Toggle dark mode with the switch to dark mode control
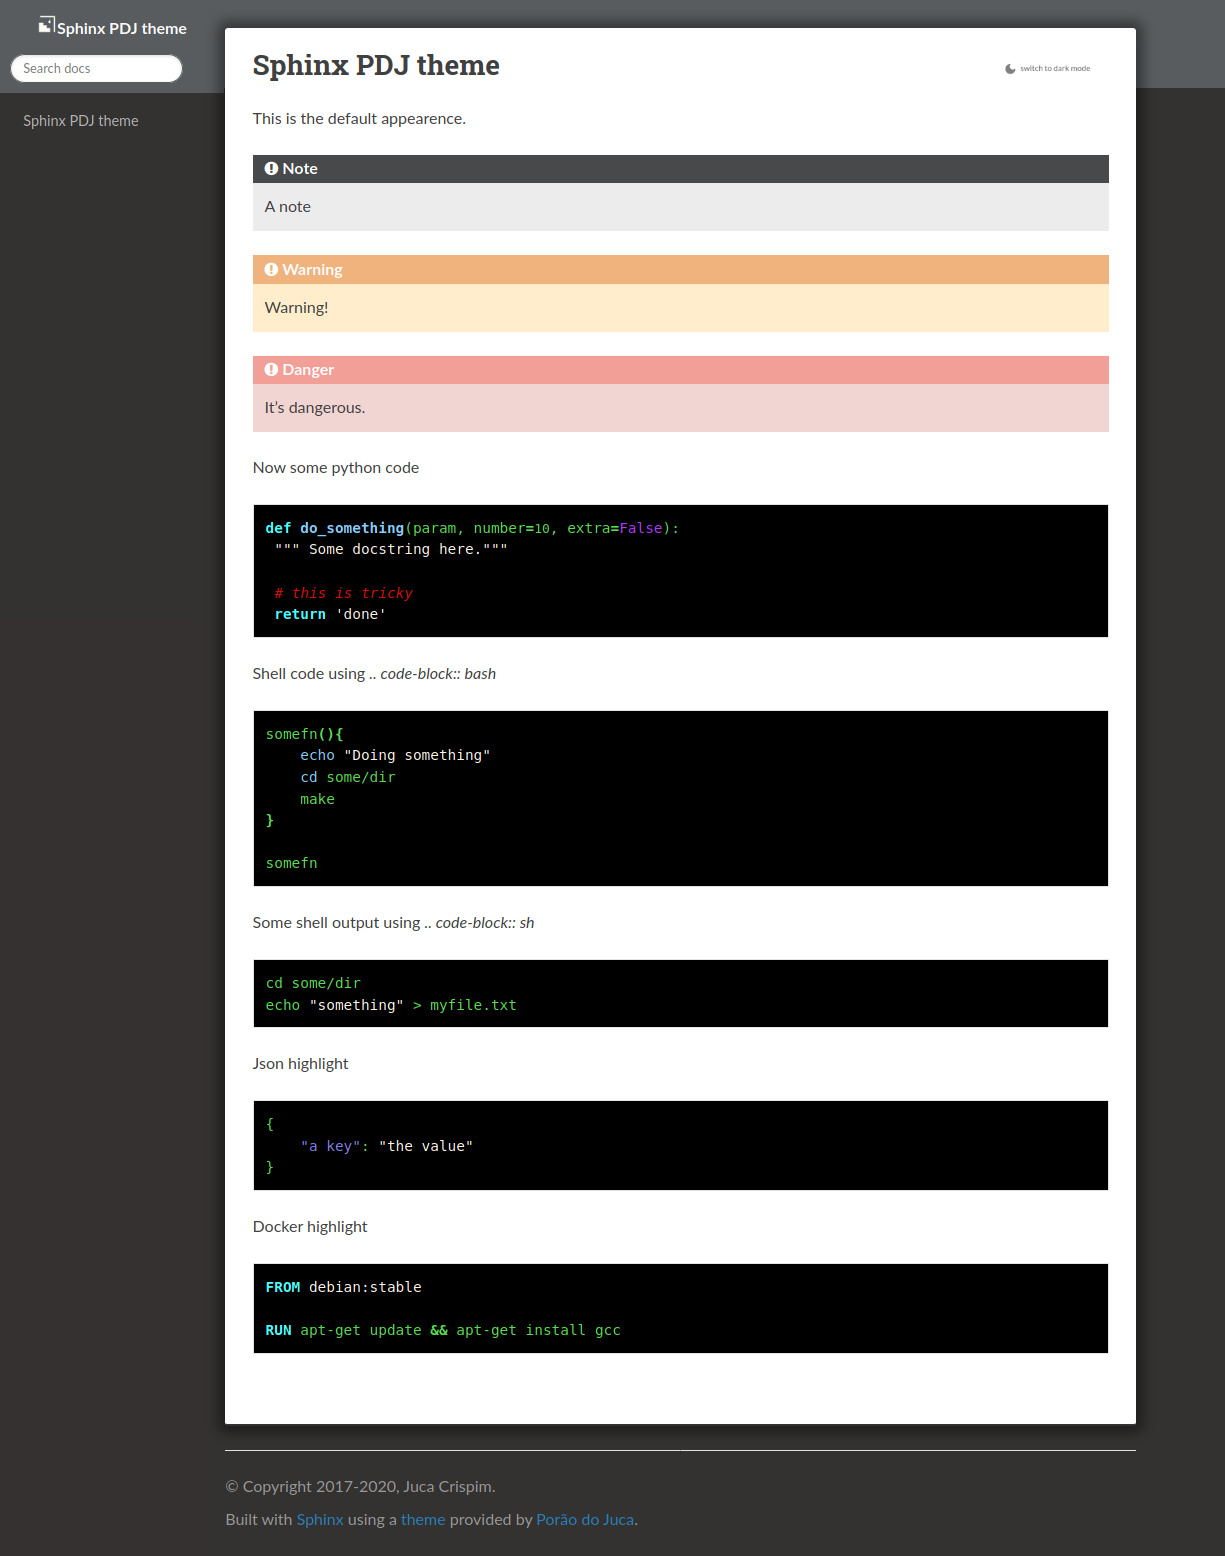The height and width of the screenshot is (1556, 1225). click(x=1054, y=68)
